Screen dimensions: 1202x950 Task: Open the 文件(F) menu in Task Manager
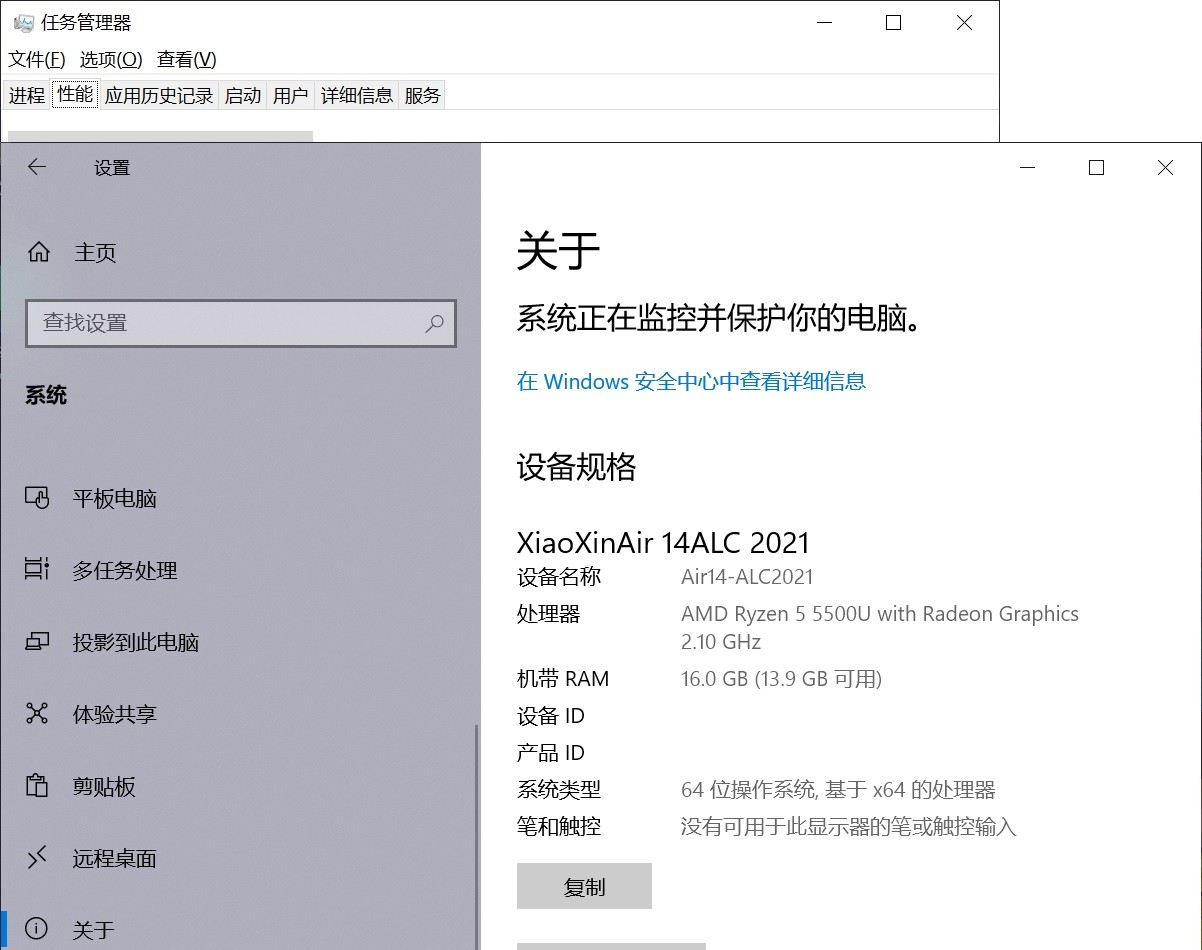tap(37, 59)
